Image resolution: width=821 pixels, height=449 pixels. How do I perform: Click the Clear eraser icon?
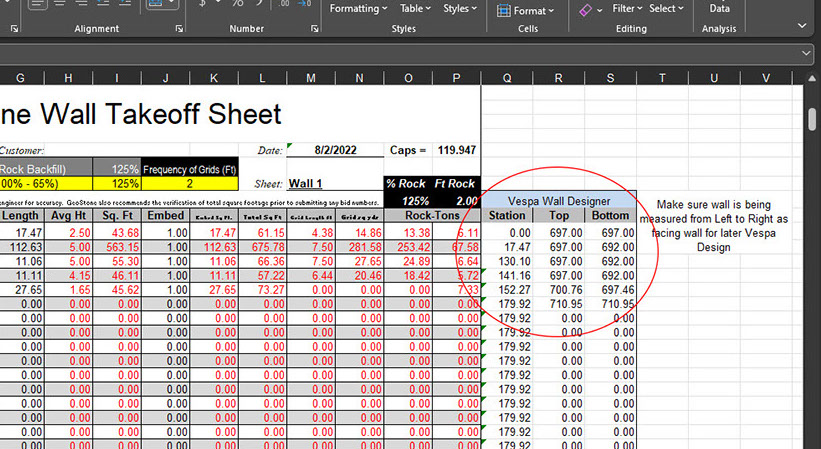[x=585, y=10]
